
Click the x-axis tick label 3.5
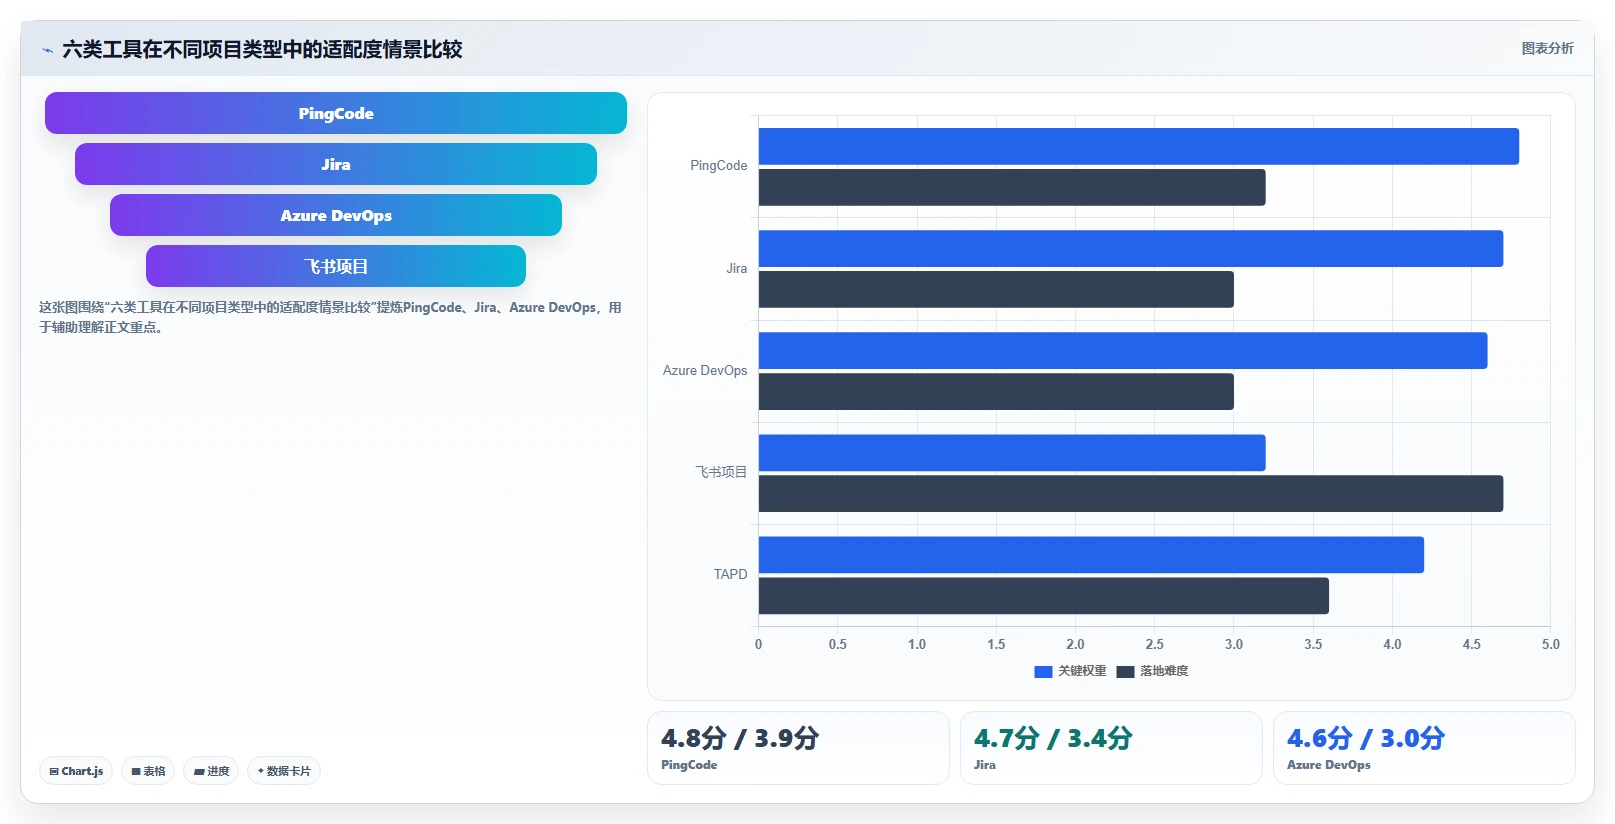(x=1313, y=645)
